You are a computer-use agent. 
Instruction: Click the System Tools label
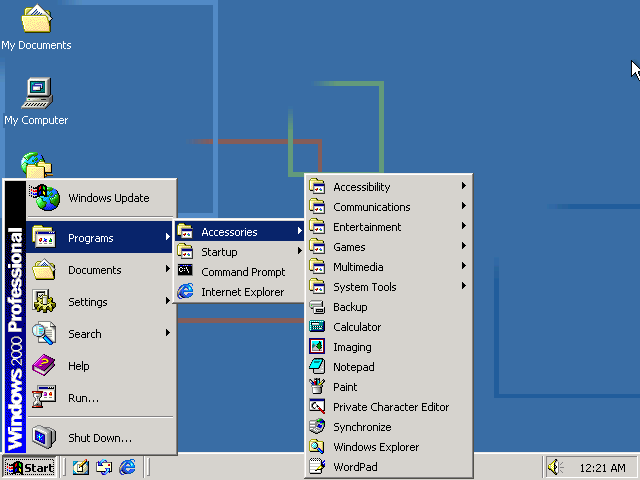(x=364, y=287)
